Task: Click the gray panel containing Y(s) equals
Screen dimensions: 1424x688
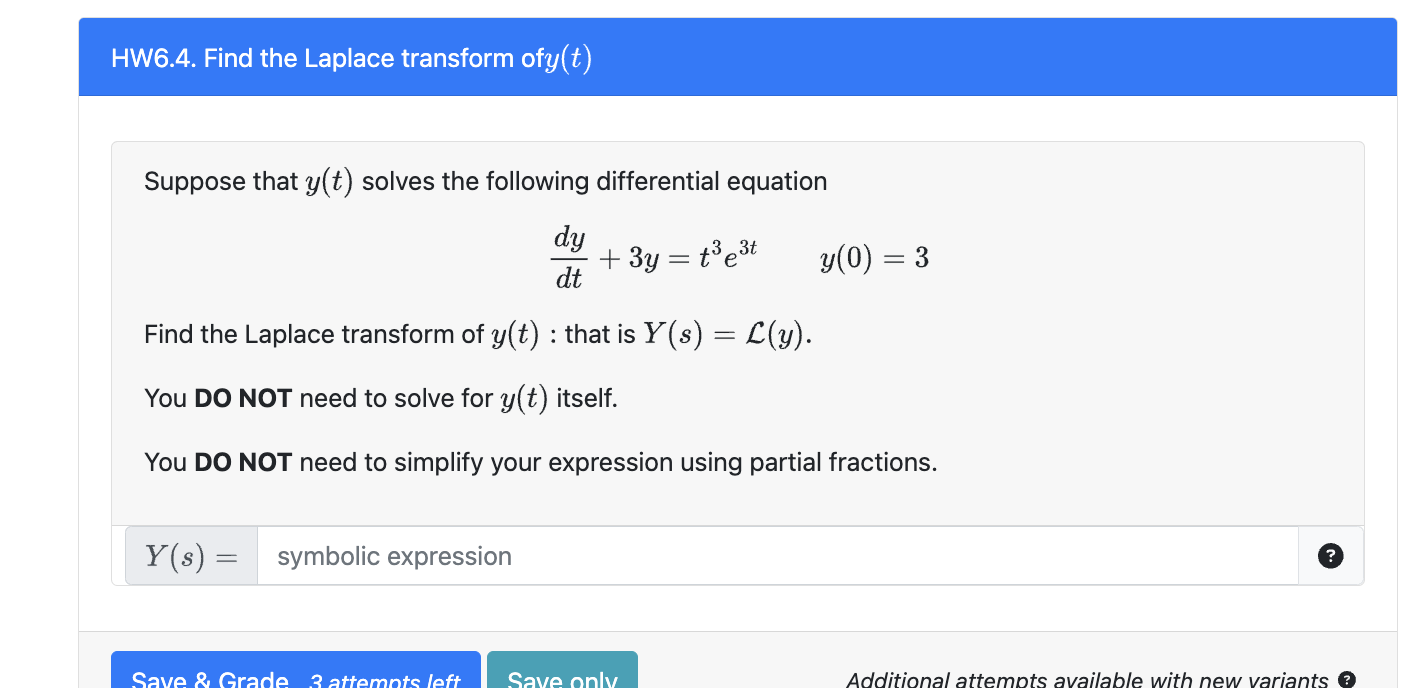Action: coord(190,556)
